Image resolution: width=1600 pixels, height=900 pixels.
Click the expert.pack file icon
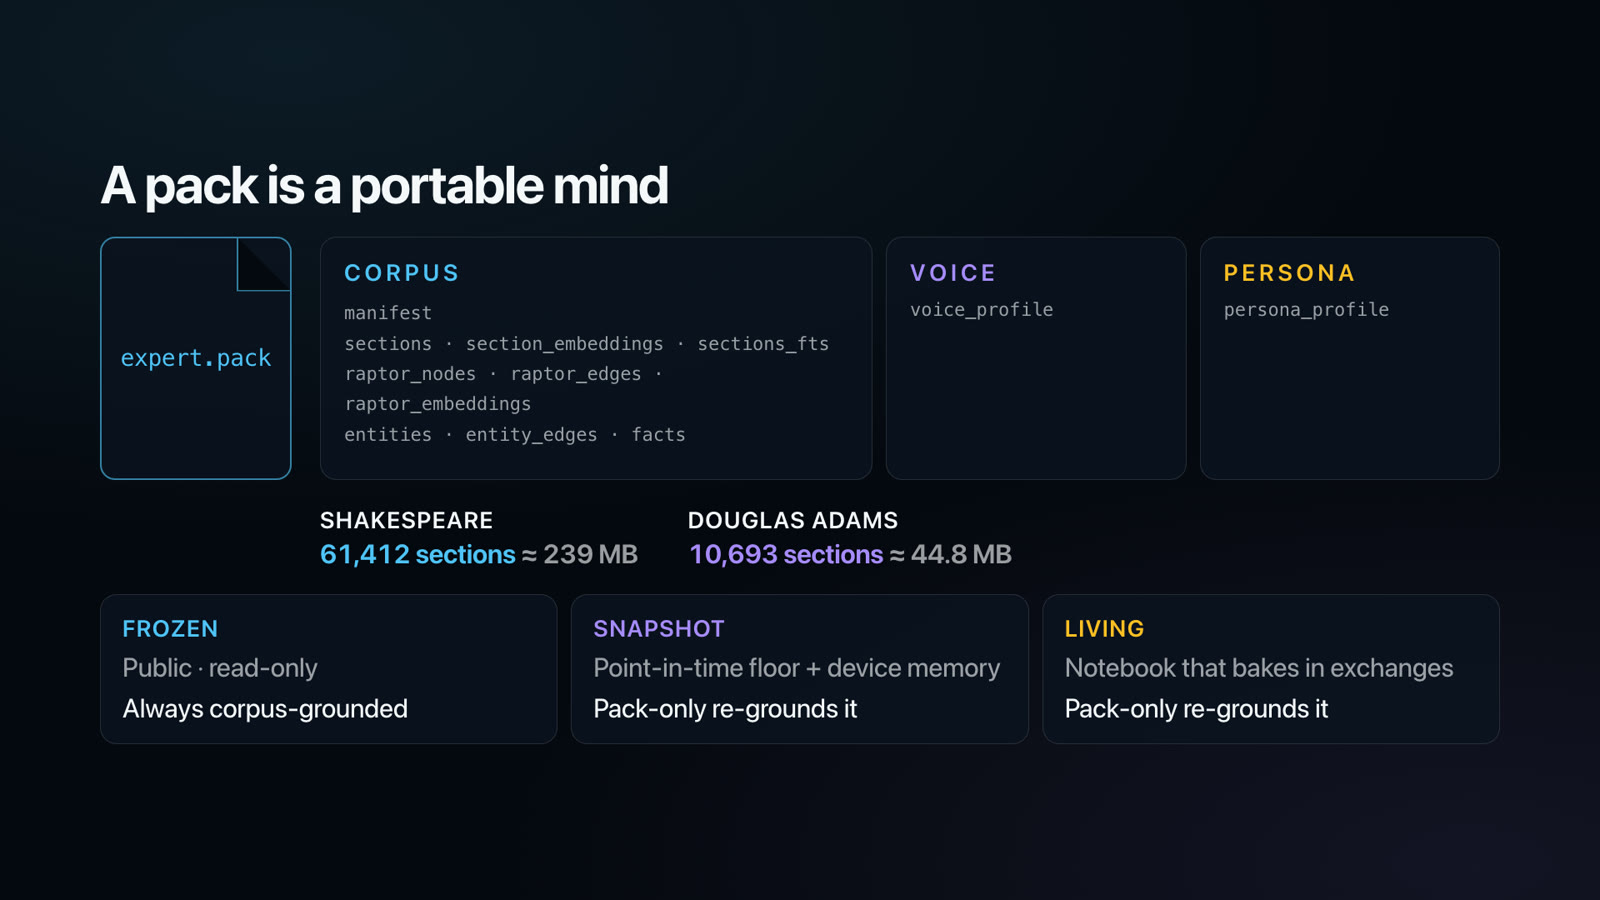(x=196, y=358)
